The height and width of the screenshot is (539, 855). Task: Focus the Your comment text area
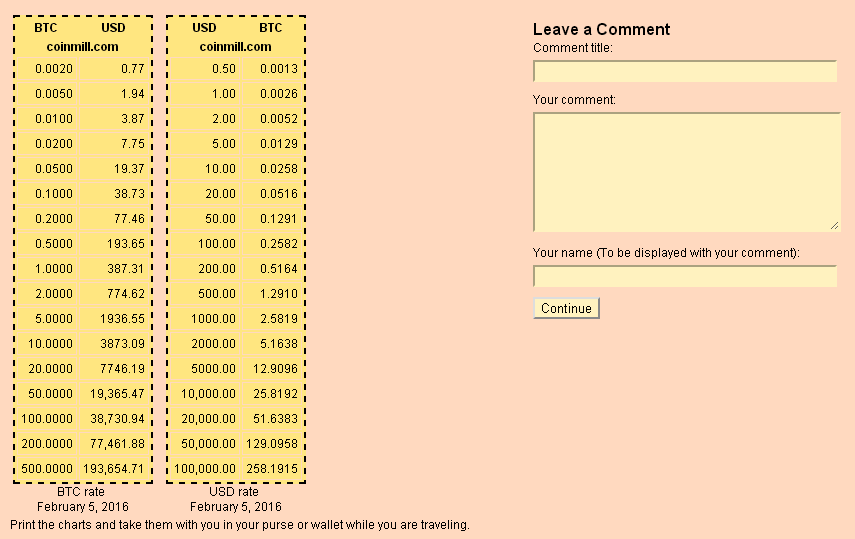click(687, 172)
